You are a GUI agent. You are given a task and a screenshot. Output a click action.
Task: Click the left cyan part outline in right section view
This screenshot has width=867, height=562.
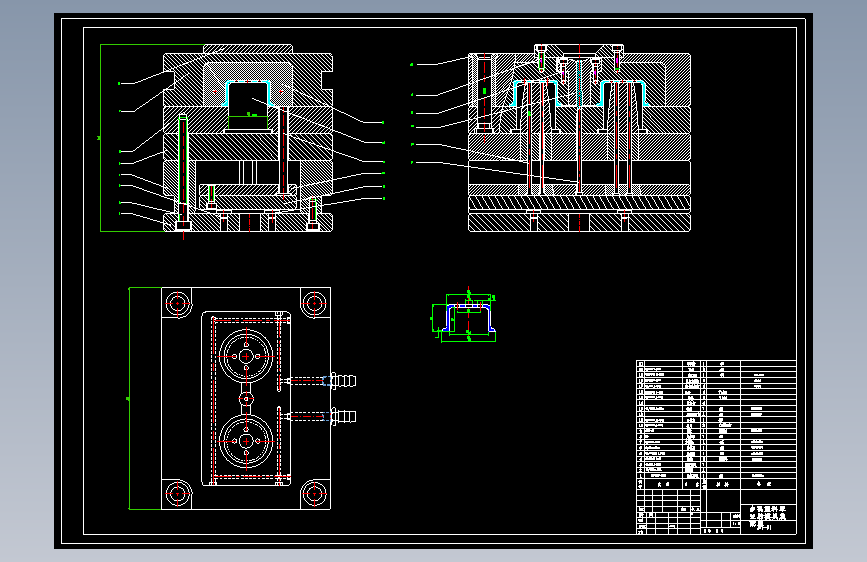(536, 93)
